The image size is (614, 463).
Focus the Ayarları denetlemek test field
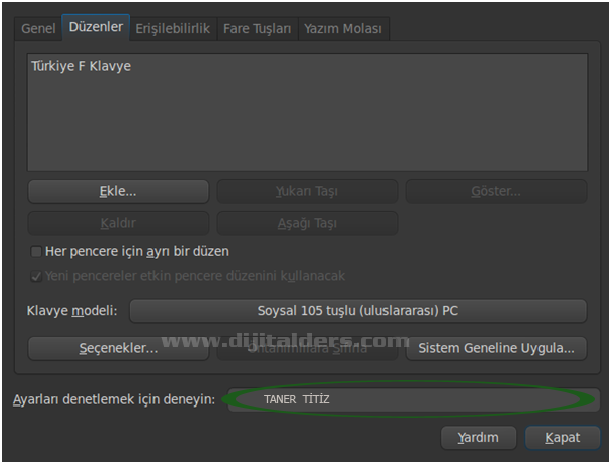click(414, 400)
